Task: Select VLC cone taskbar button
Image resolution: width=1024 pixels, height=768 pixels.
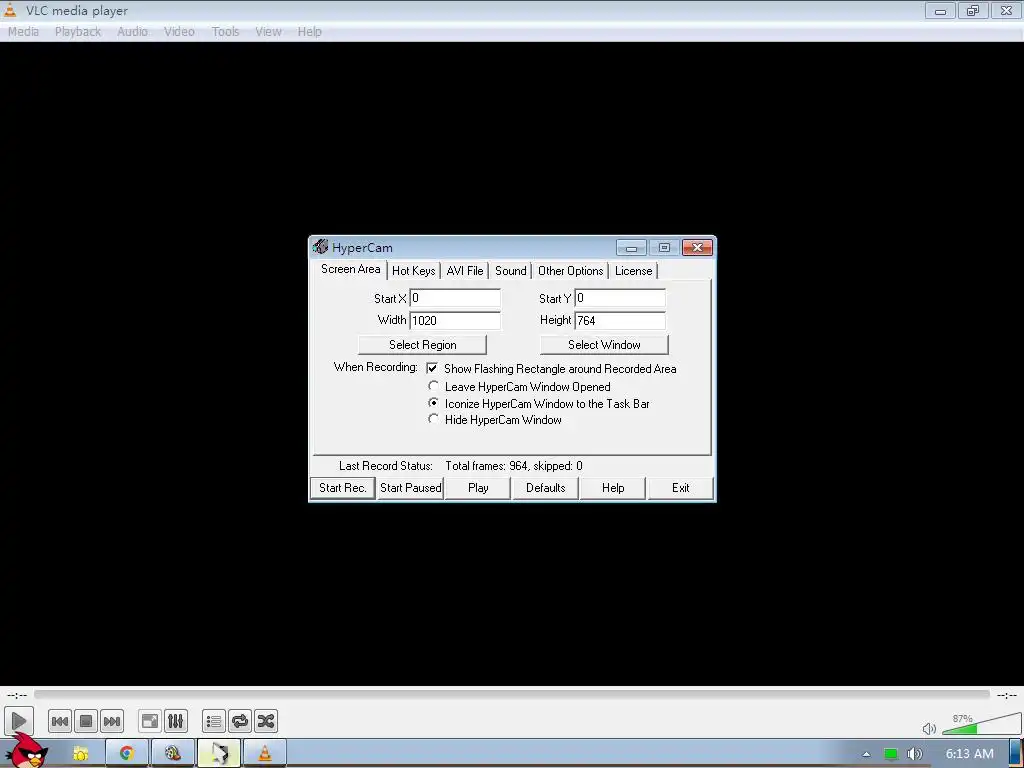Action: coord(264,754)
